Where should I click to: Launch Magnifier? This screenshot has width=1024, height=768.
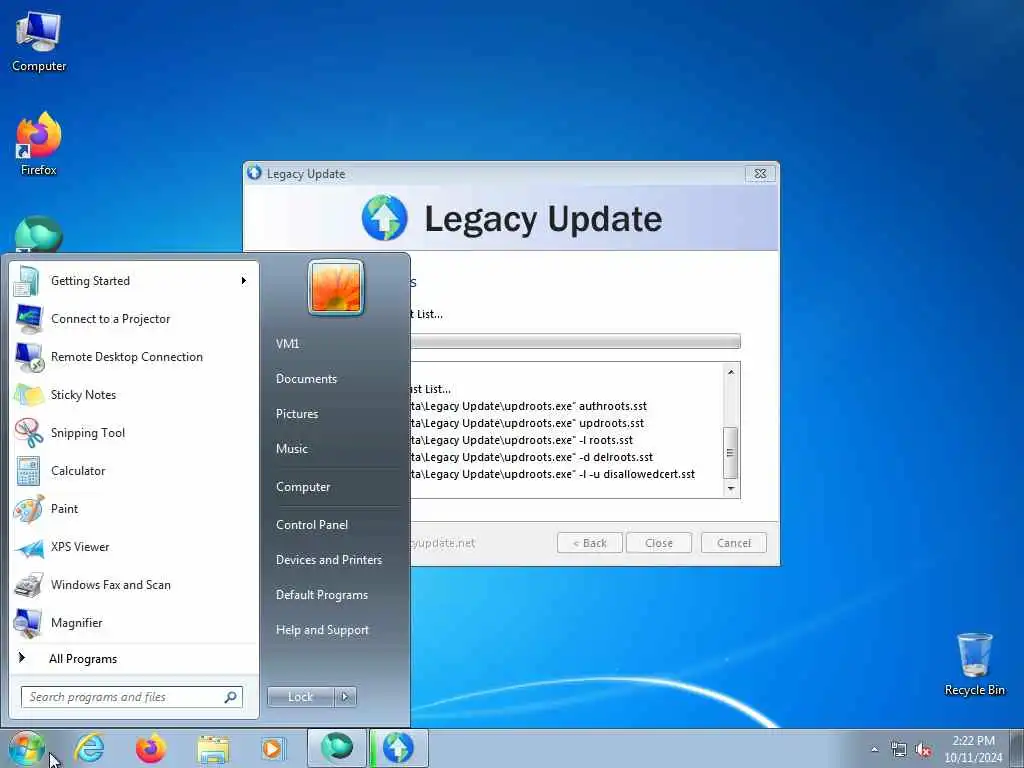(134, 622)
